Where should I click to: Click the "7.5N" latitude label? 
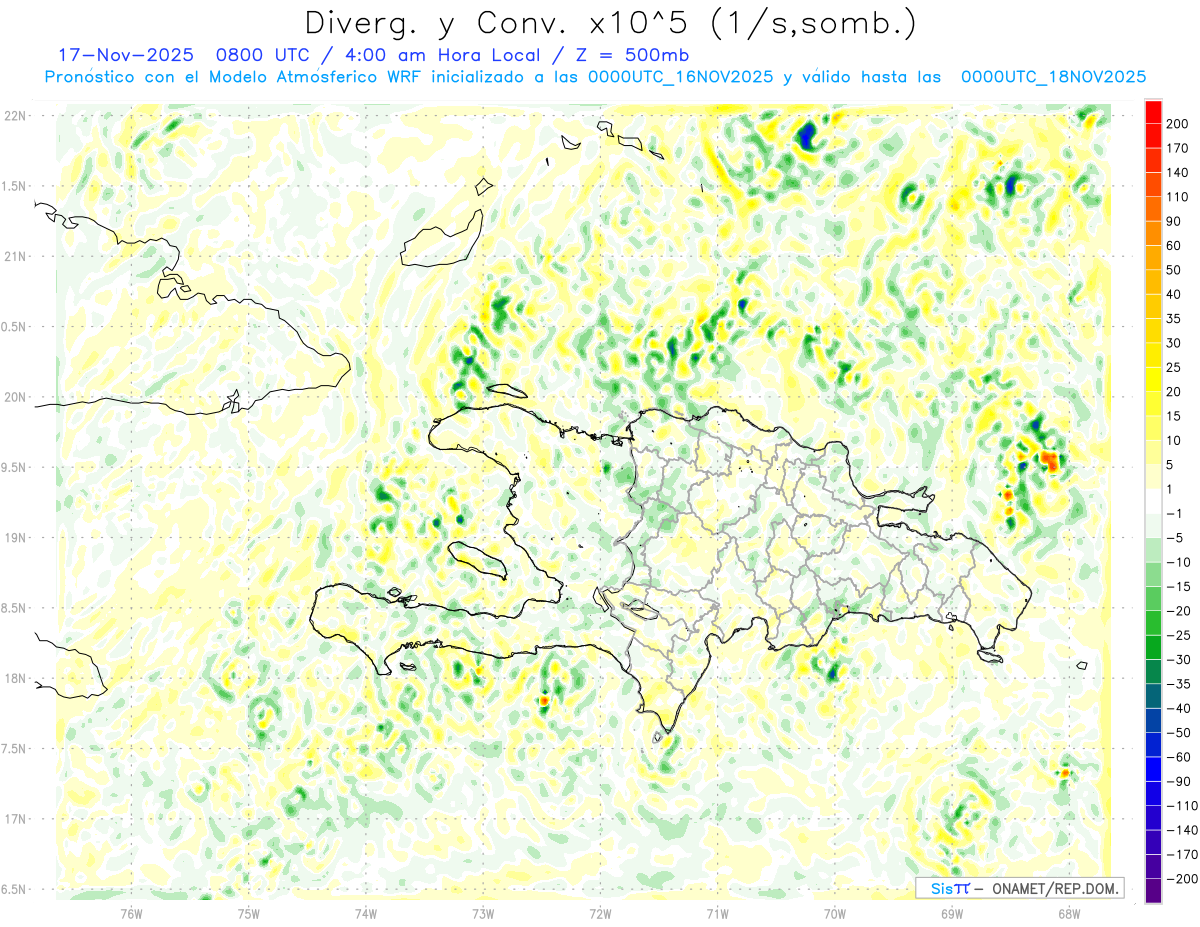coord(15,749)
